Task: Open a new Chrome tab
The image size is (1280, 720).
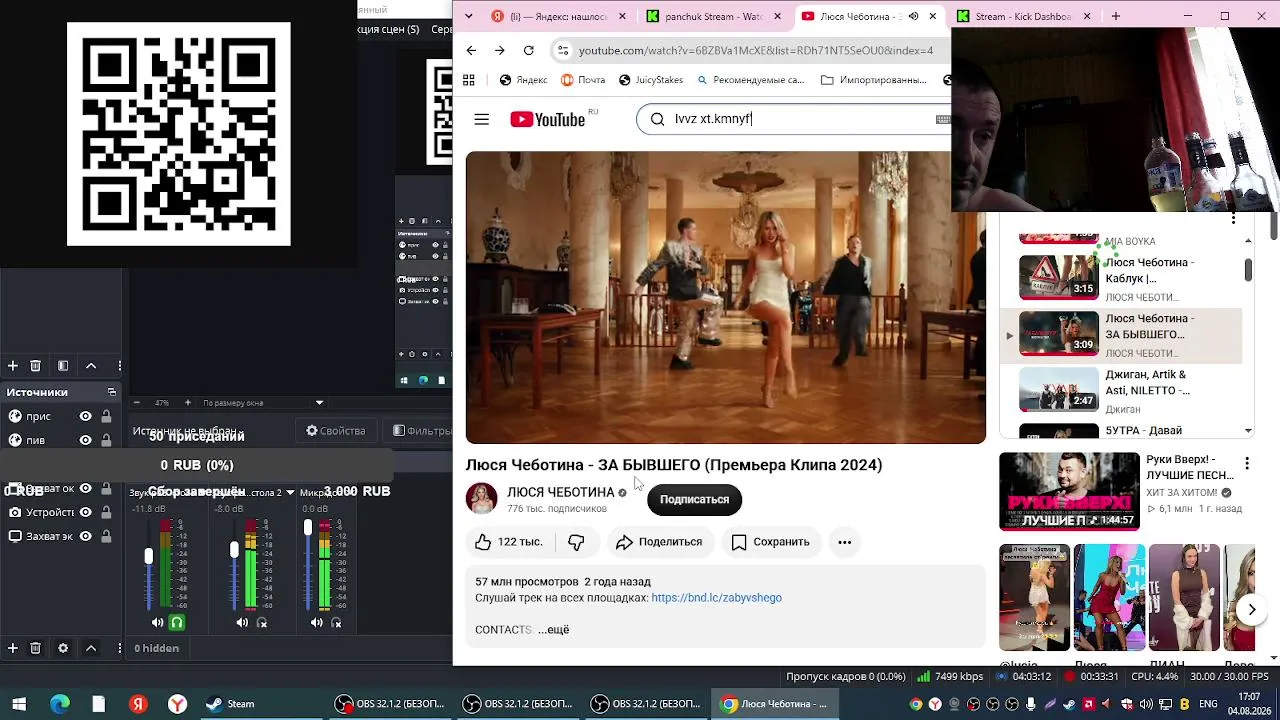Action: pyautogui.click(x=1116, y=16)
